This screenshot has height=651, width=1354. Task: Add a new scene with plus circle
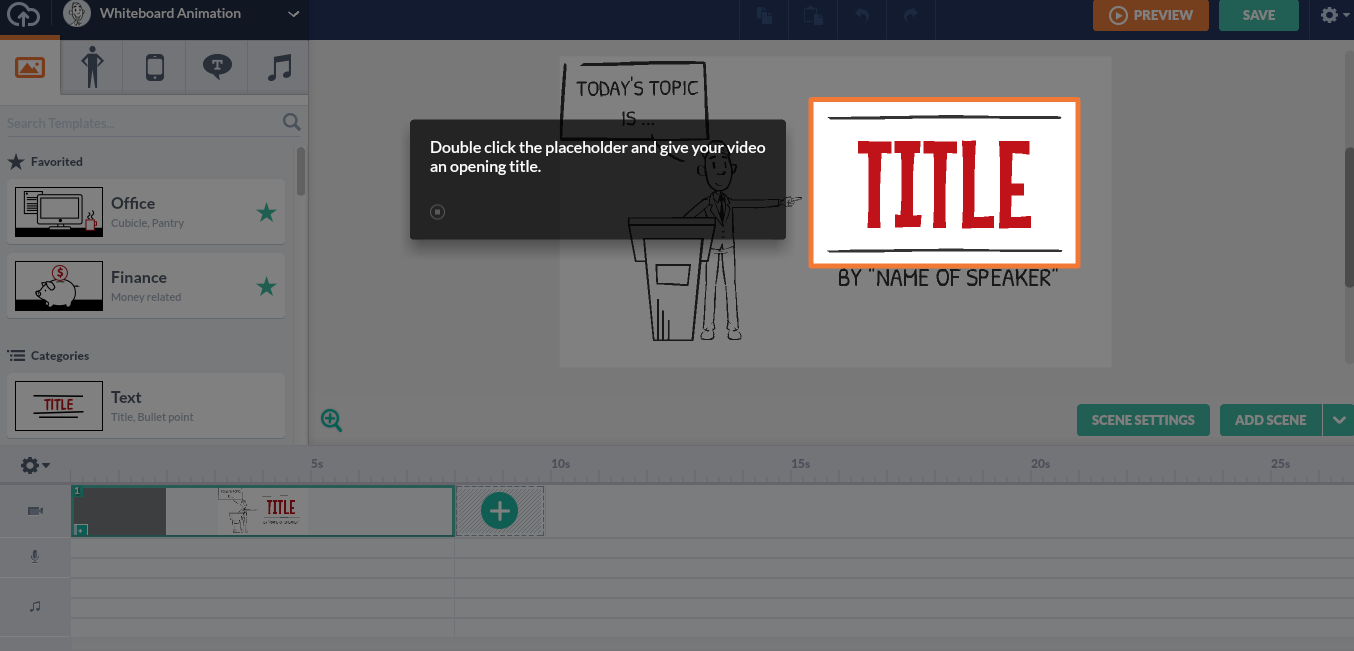[499, 511]
